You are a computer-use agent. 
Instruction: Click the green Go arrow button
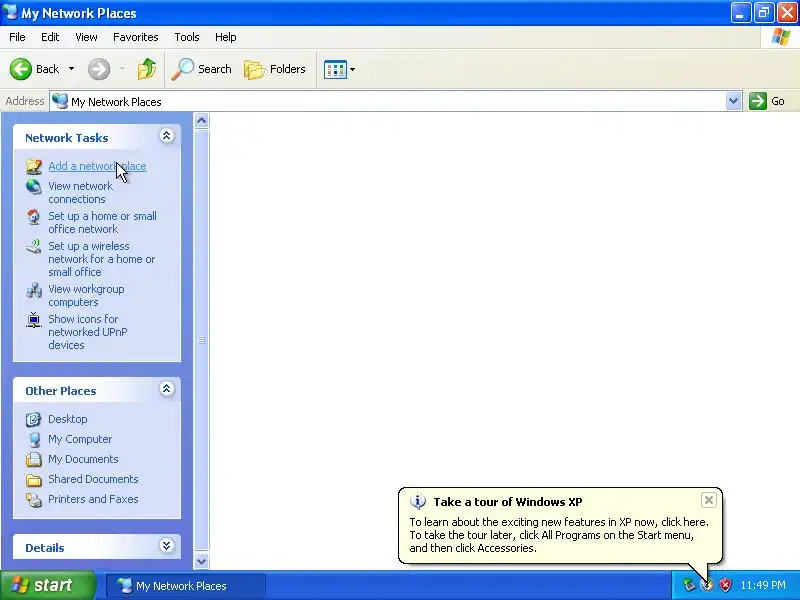point(758,101)
